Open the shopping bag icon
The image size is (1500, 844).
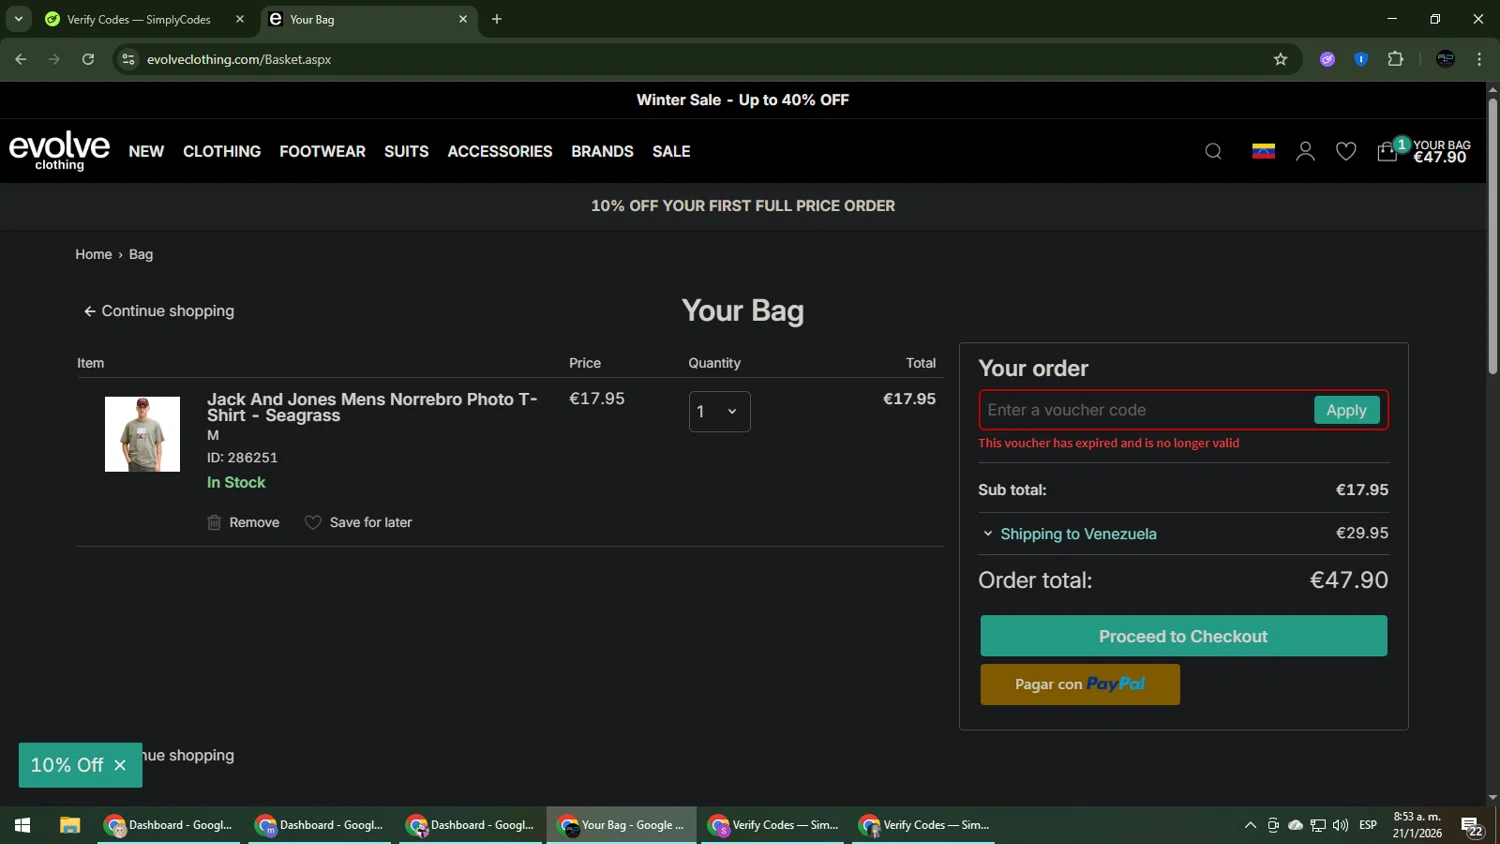[x=1387, y=152]
